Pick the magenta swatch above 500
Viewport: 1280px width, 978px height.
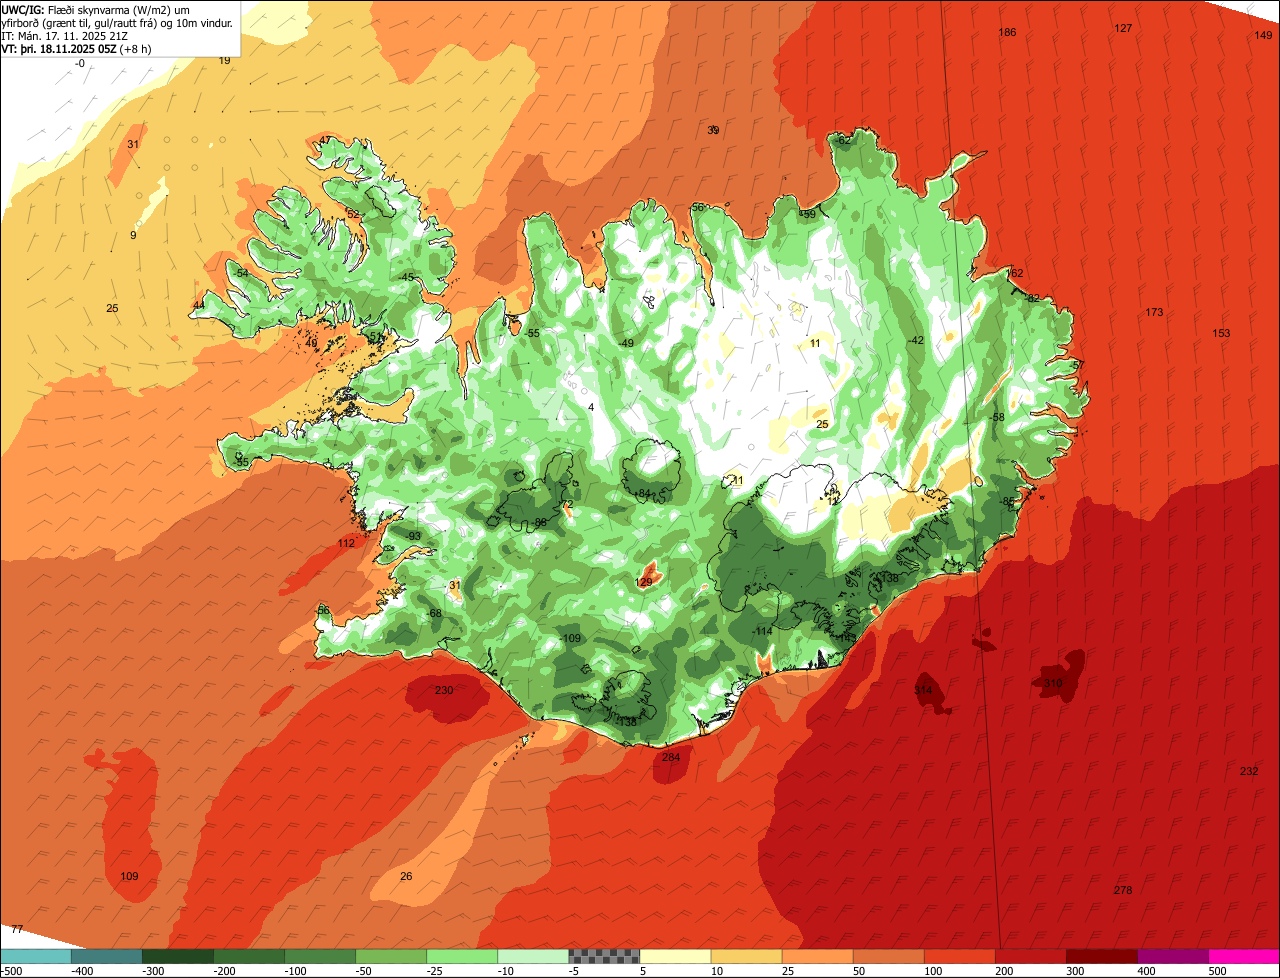1243,956
